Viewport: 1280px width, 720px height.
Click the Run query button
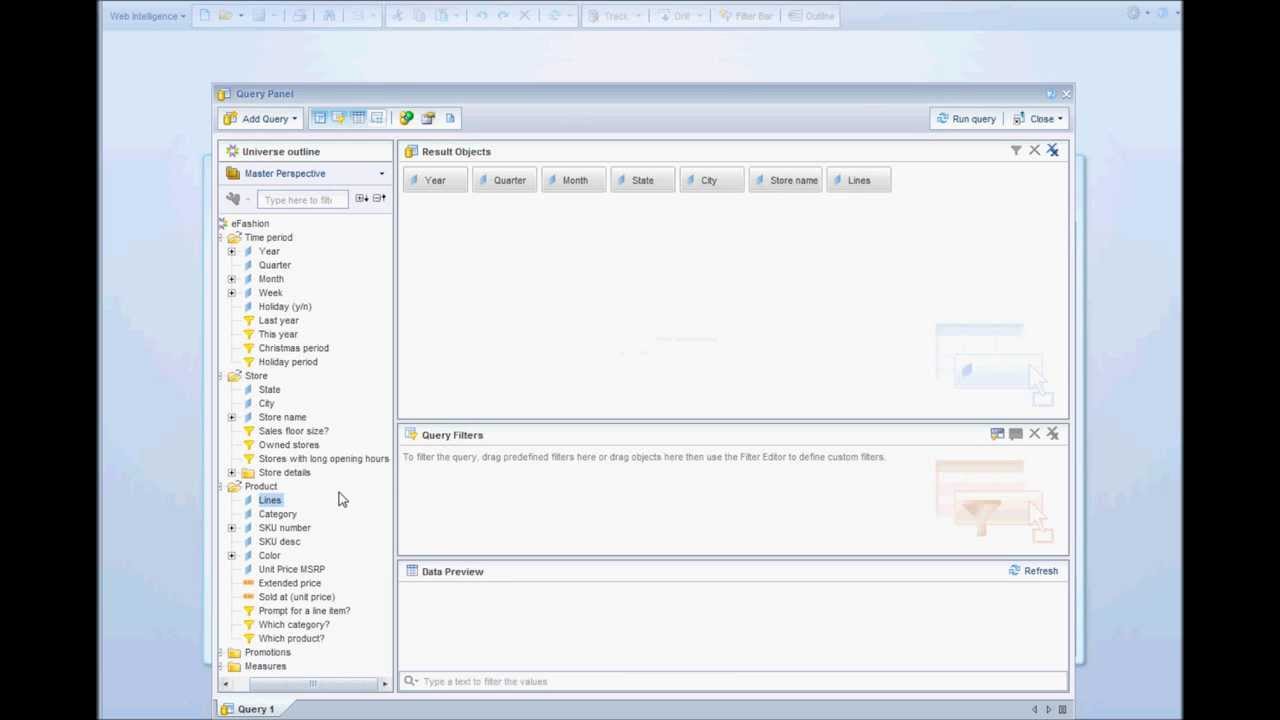pyautogui.click(x=965, y=119)
